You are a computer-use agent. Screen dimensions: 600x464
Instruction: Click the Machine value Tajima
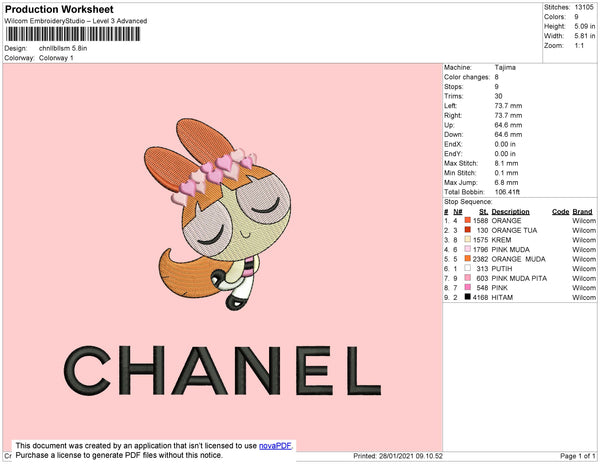coord(505,67)
